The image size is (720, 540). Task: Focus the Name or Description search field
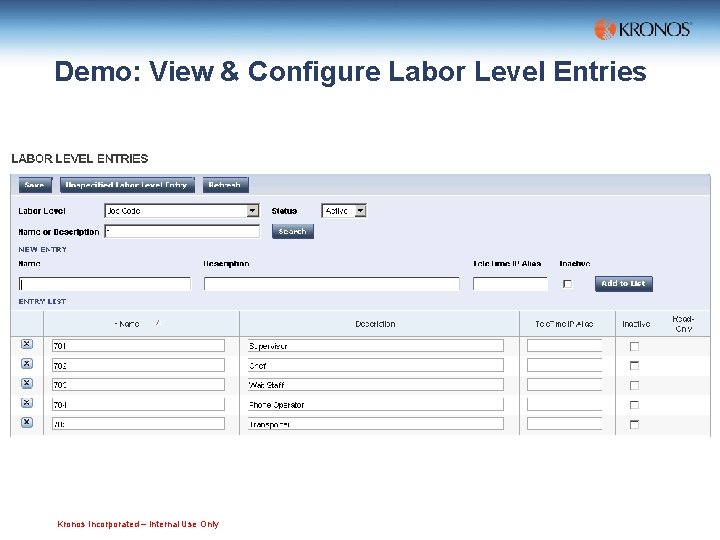click(x=182, y=231)
